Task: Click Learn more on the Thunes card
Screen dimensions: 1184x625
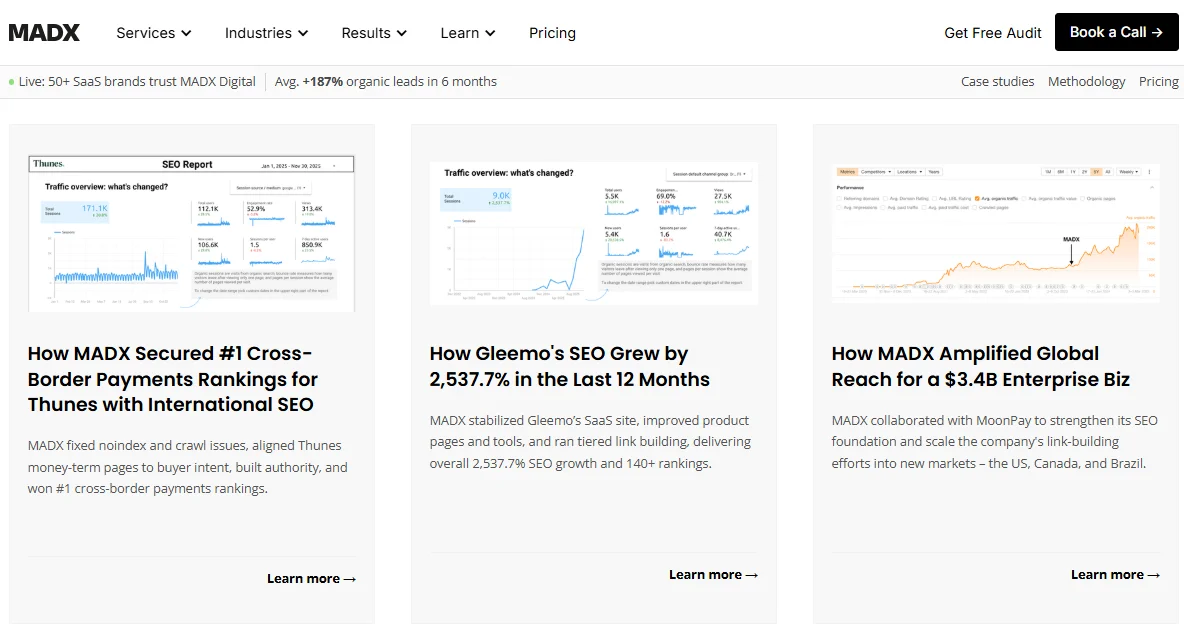Action: click(311, 579)
